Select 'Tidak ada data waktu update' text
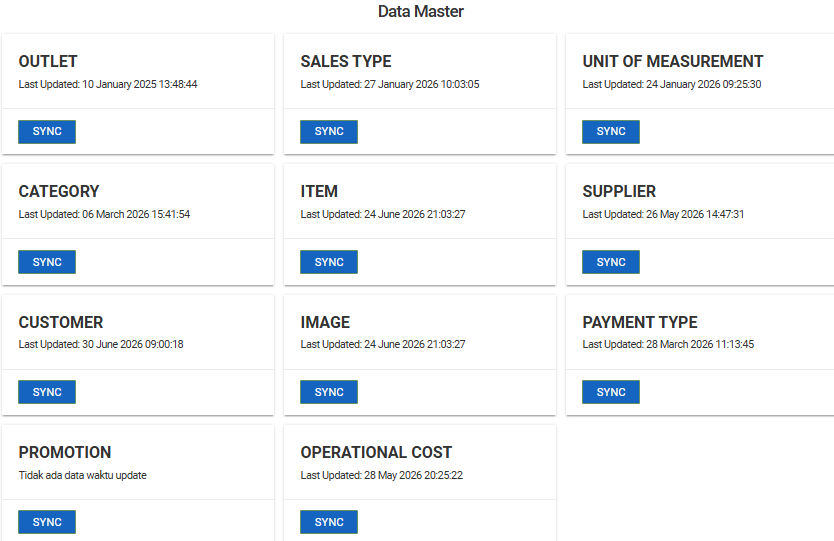Screen dimensions: 834x541 click(82, 475)
